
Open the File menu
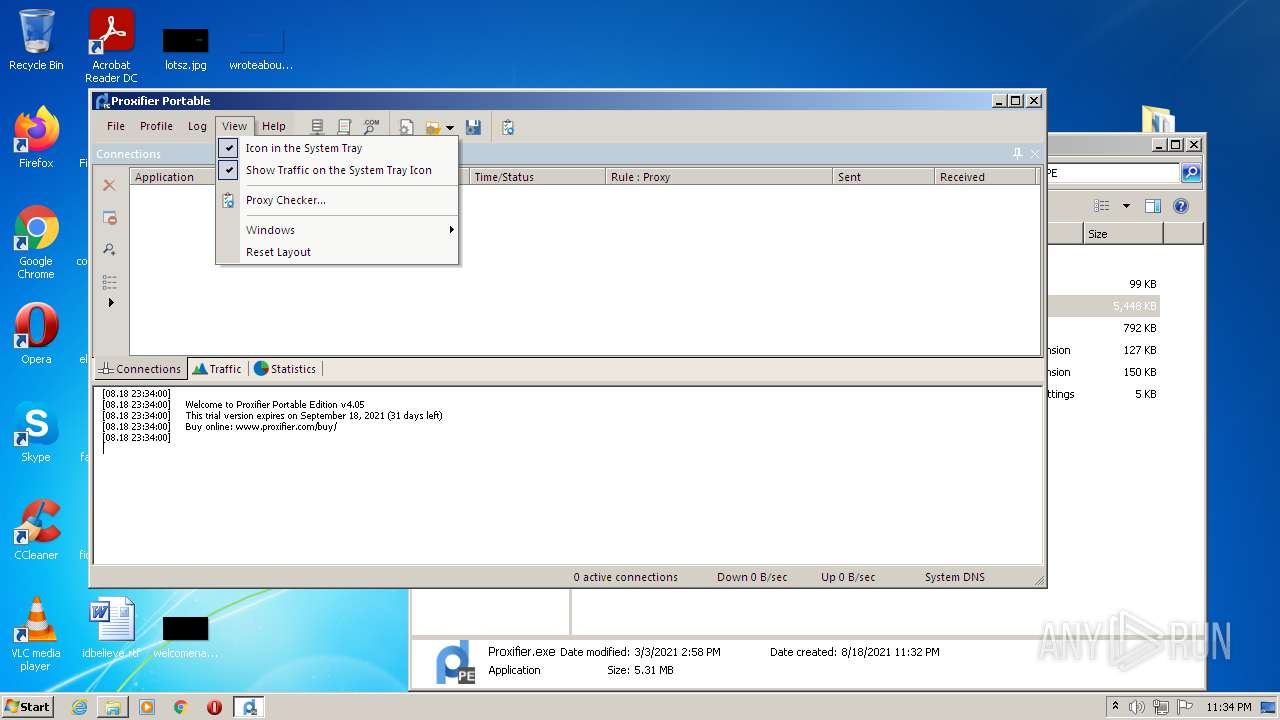(x=116, y=126)
